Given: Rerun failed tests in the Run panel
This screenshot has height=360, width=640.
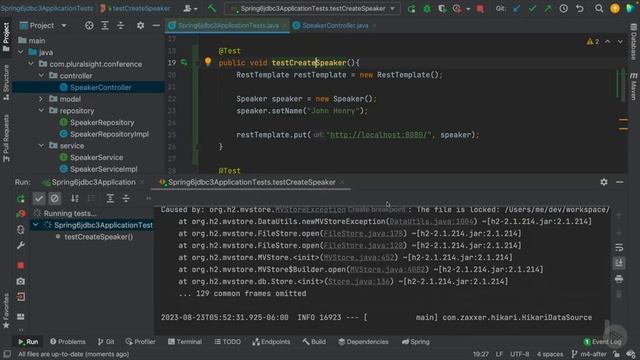Looking at the screenshot, I should 21,214.
